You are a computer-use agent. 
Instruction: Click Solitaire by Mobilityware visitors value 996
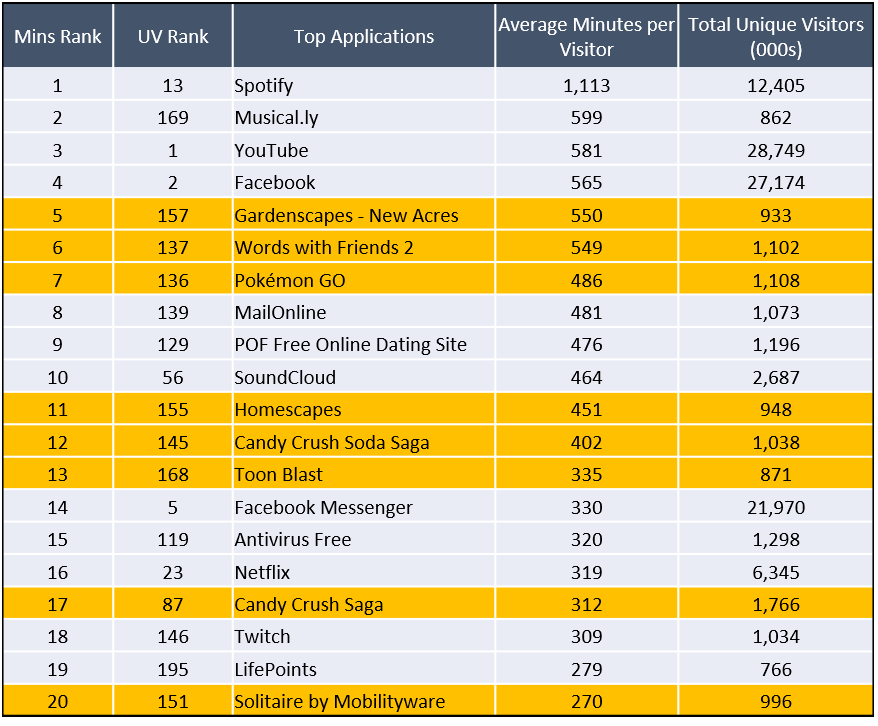776,701
